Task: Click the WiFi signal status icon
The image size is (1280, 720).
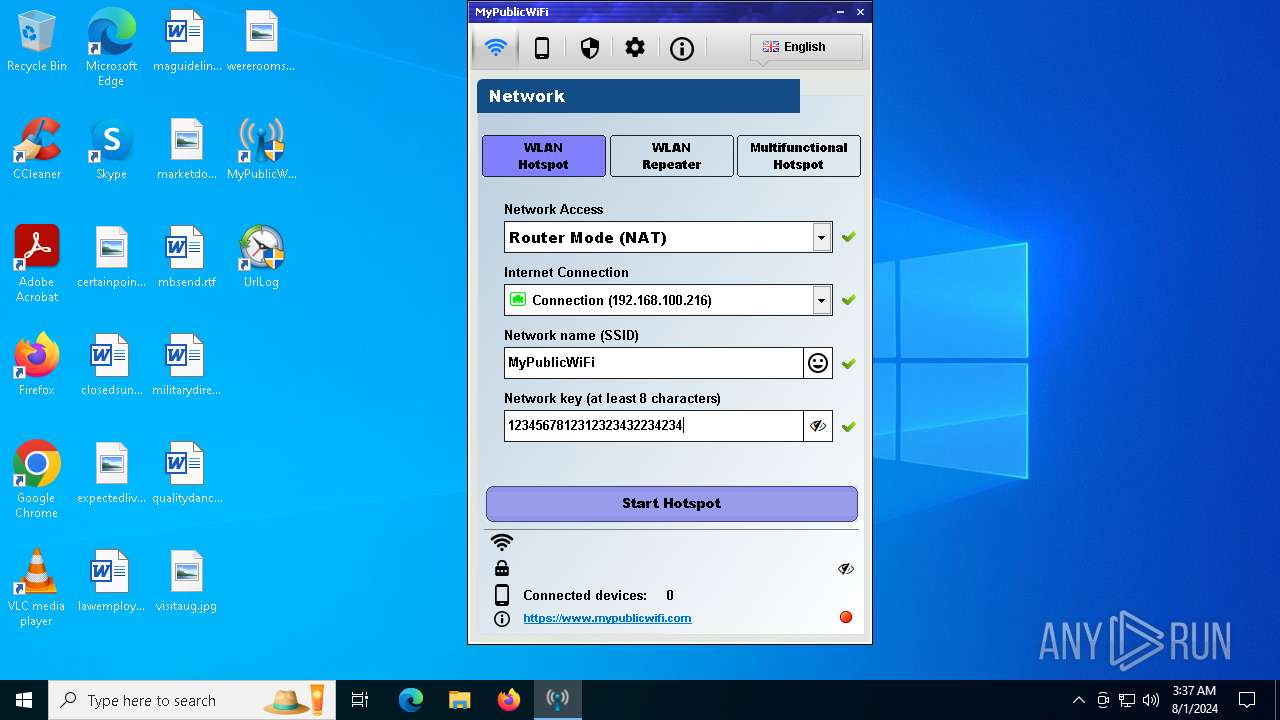Action: tap(502, 542)
